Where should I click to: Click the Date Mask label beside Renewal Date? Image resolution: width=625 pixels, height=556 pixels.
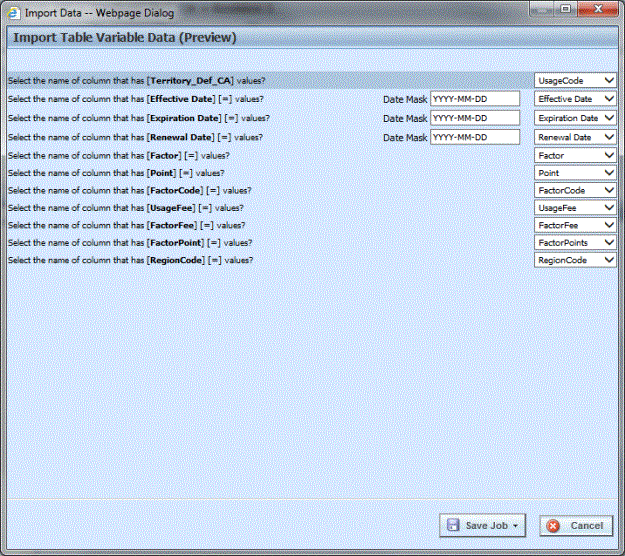(x=405, y=138)
